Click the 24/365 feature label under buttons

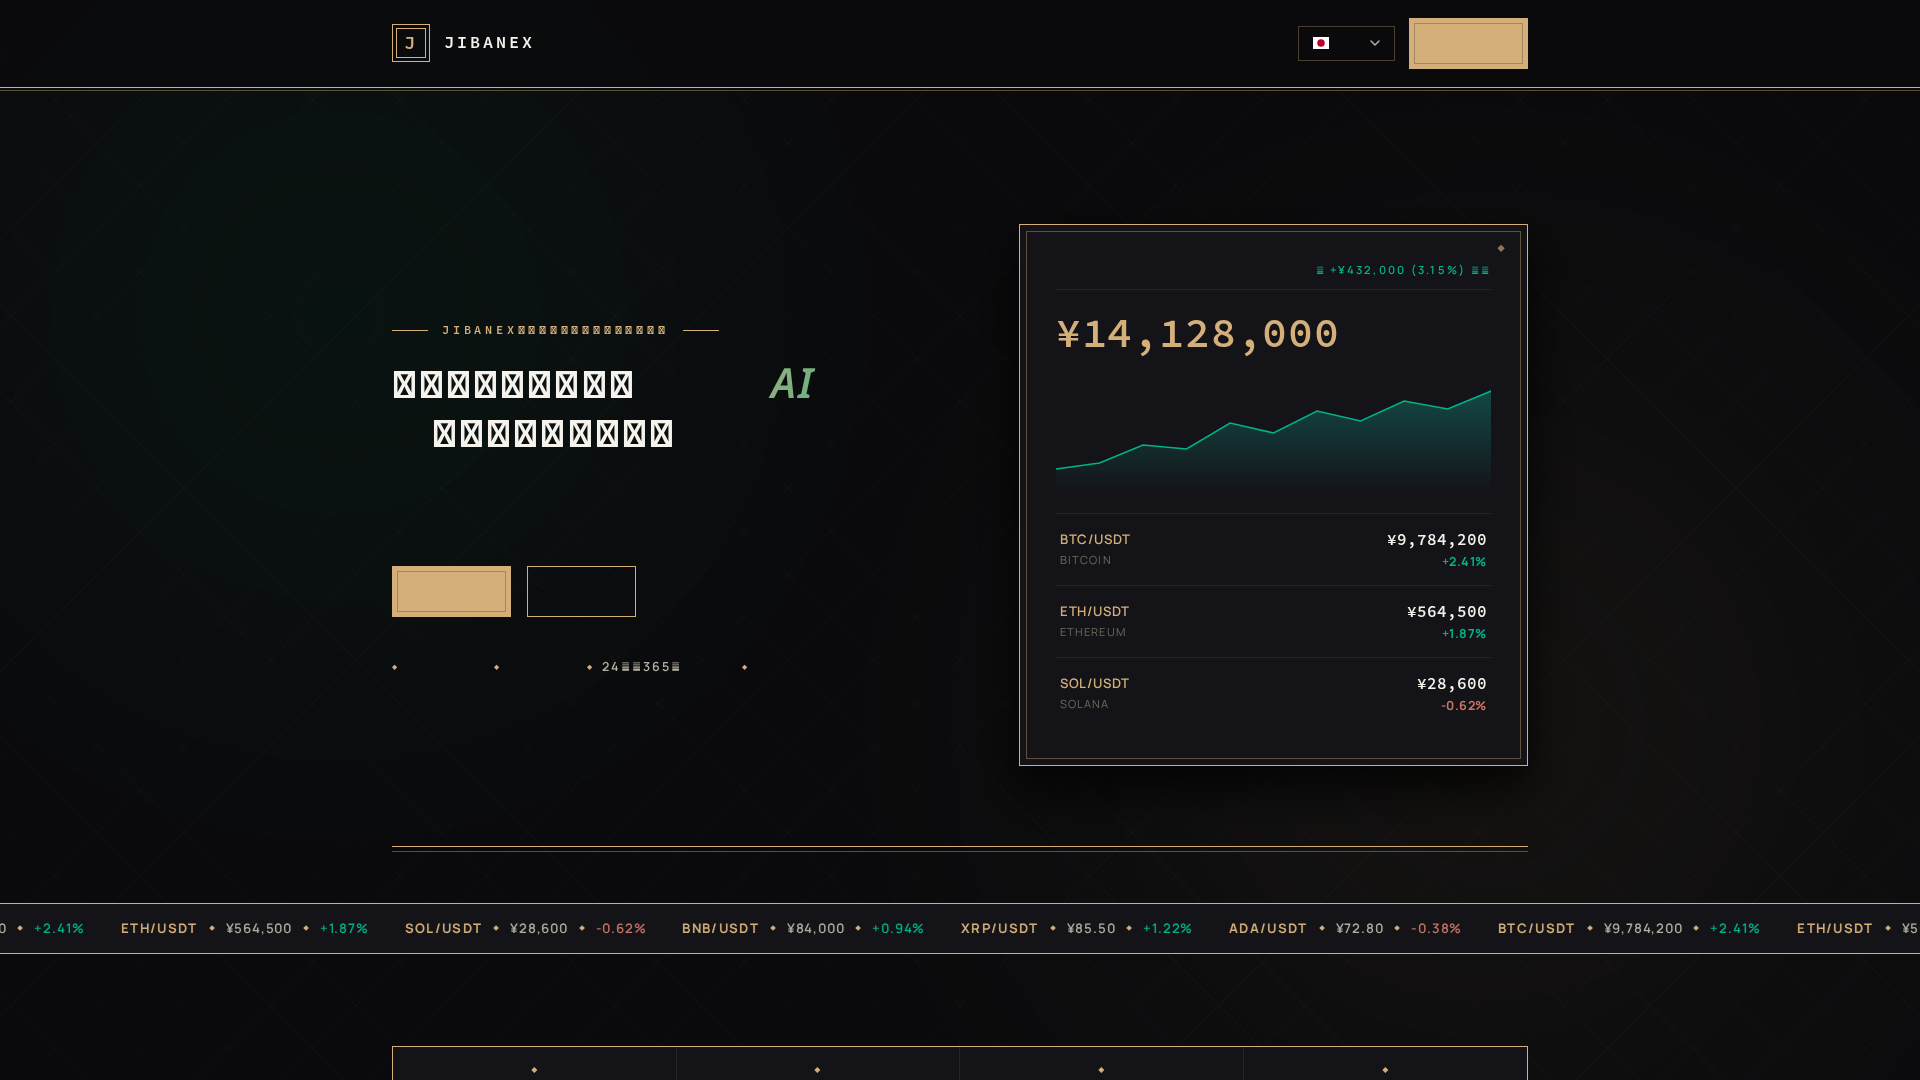[641, 667]
